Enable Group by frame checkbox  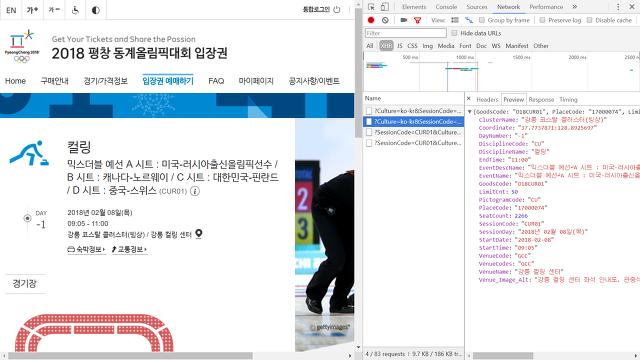pos(482,20)
